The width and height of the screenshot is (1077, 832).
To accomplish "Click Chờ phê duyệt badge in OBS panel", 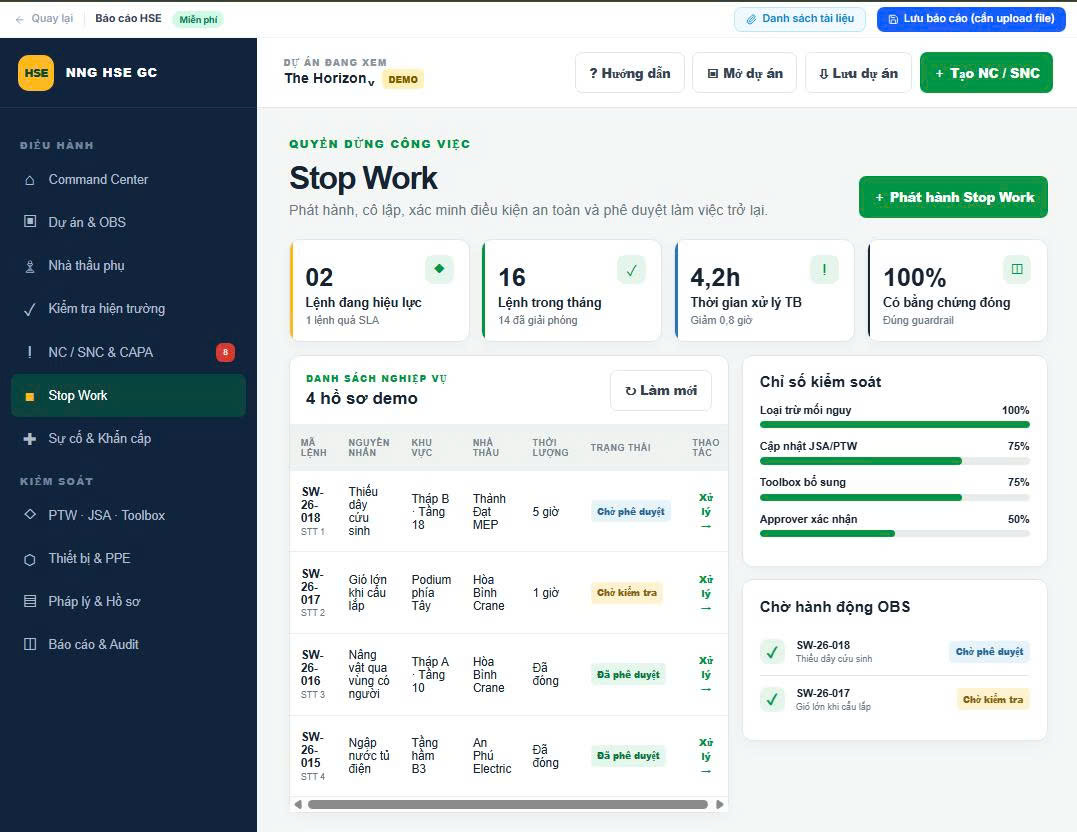I will (x=989, y=651).
